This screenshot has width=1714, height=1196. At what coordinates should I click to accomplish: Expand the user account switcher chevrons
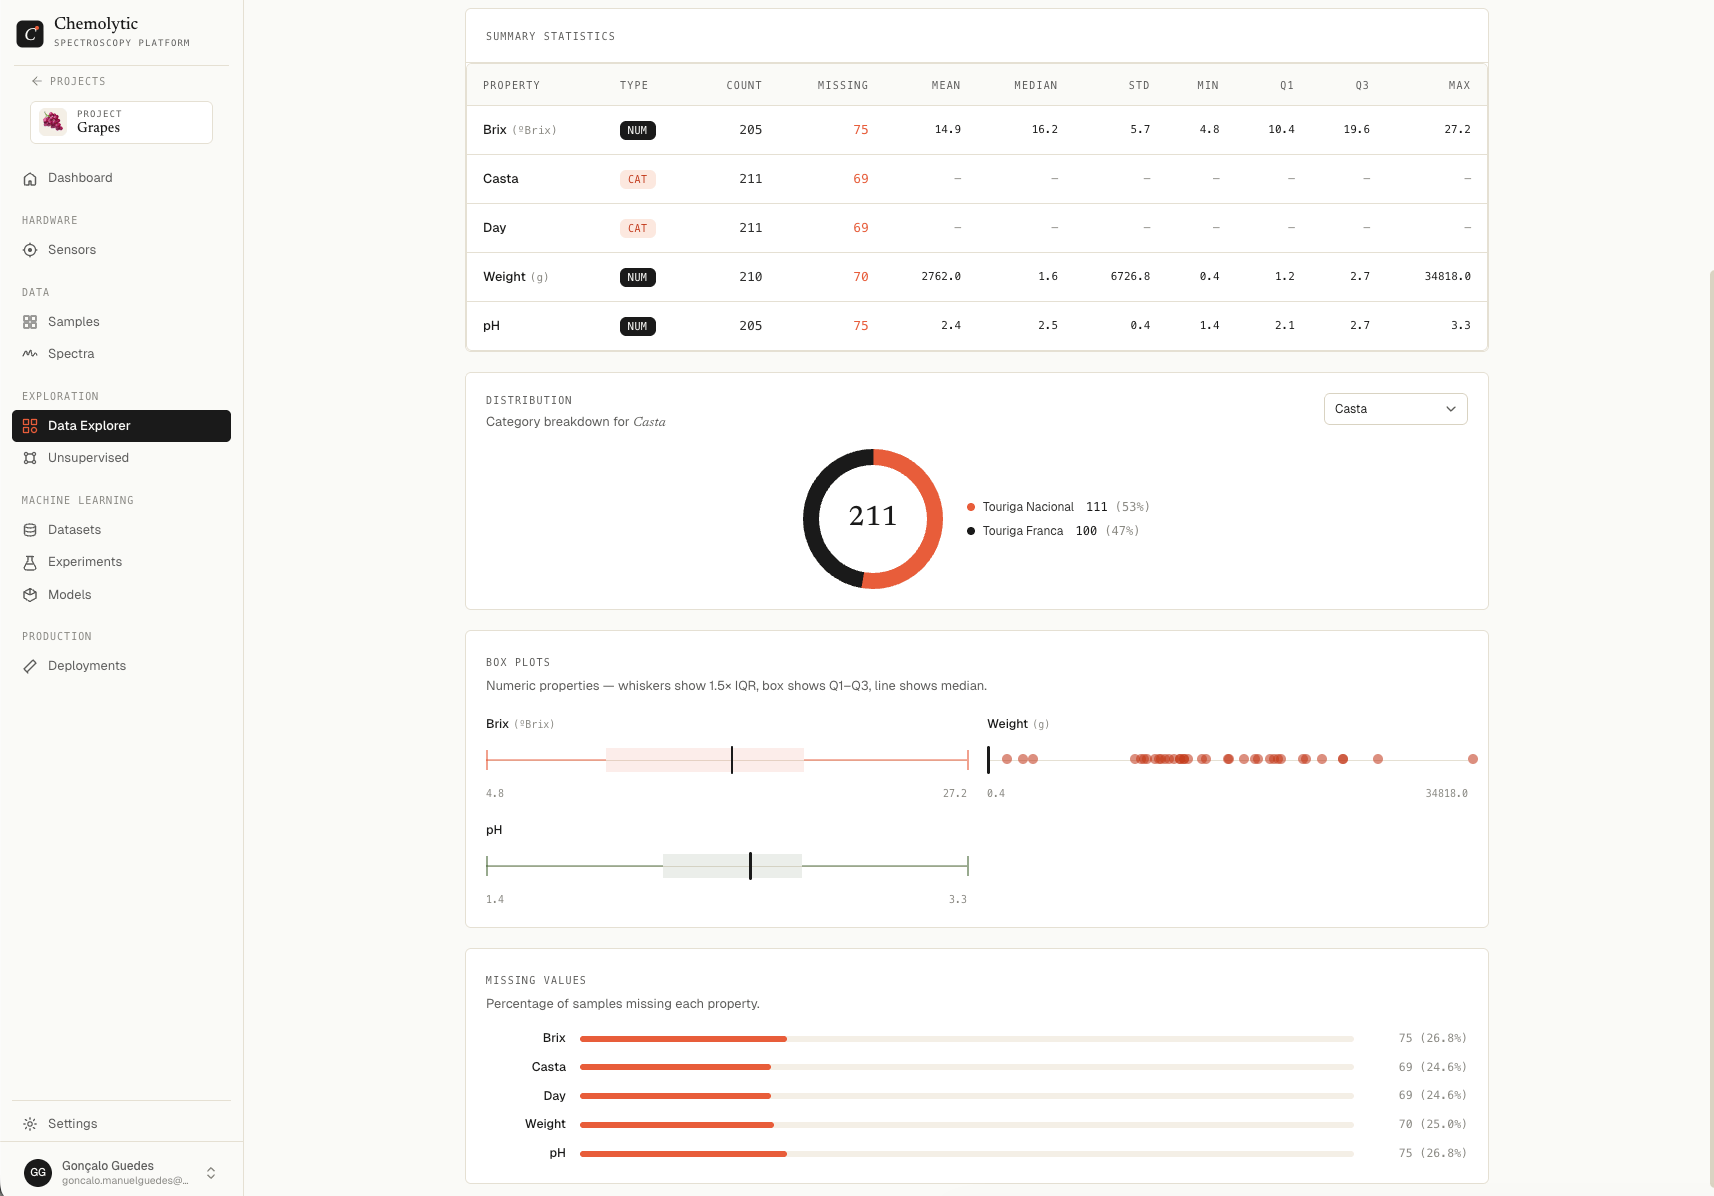point(211,1173)
